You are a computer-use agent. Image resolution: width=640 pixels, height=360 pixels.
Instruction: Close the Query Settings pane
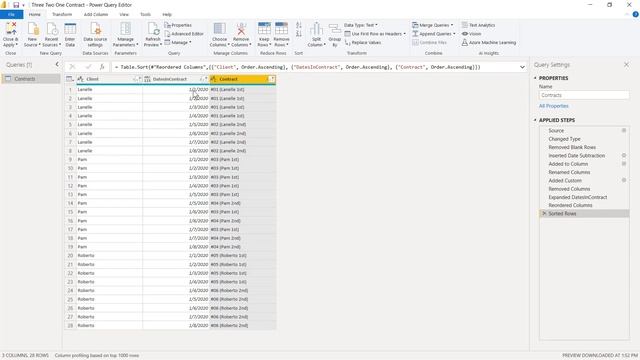tap(626, 64)
